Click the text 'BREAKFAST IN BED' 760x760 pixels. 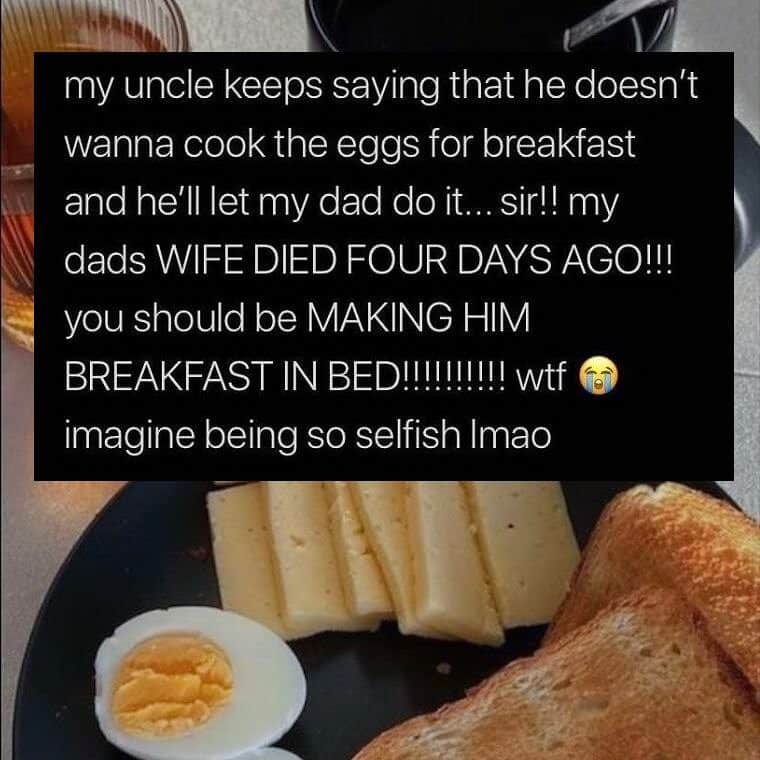pos(231,376)
